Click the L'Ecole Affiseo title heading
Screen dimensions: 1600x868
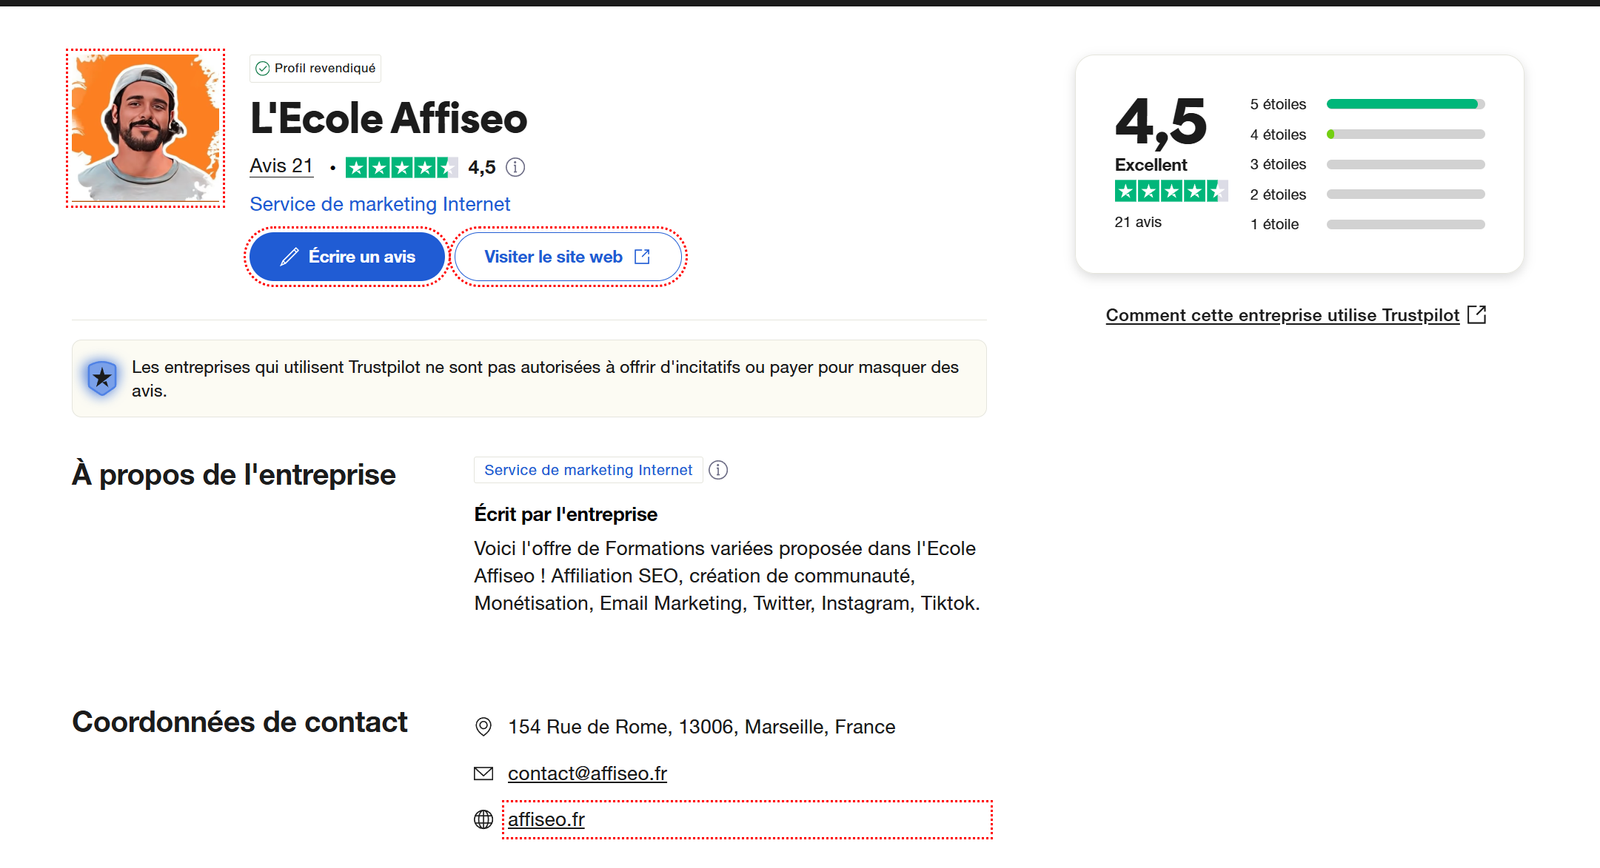[x=388, y=118]
